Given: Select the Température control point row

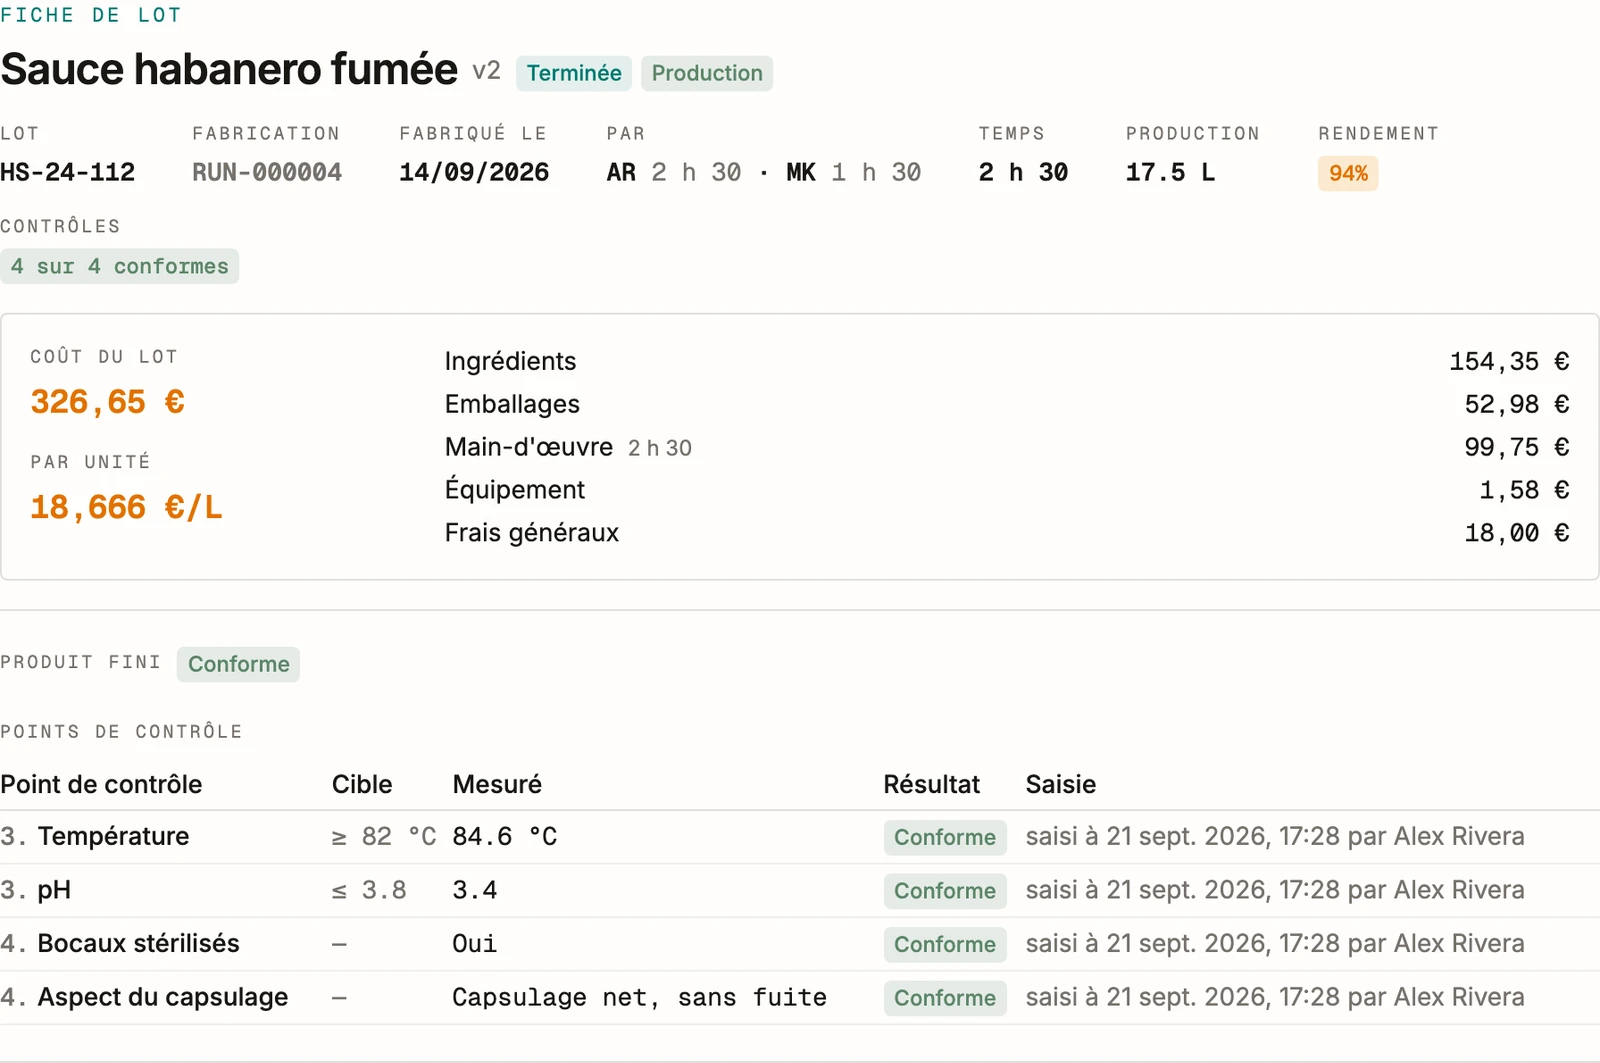Looking at the screenshot, I should point(800,837).
